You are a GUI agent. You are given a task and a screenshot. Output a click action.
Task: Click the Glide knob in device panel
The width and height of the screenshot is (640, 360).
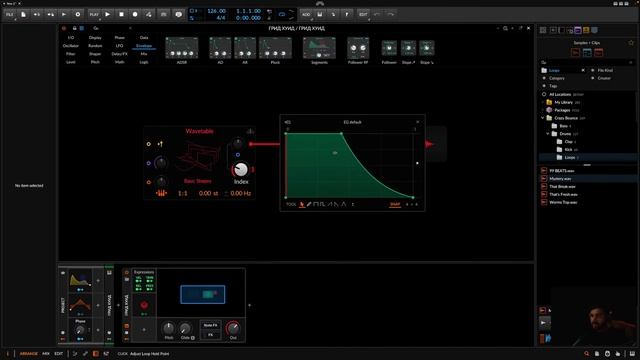[x=185, y=328]
